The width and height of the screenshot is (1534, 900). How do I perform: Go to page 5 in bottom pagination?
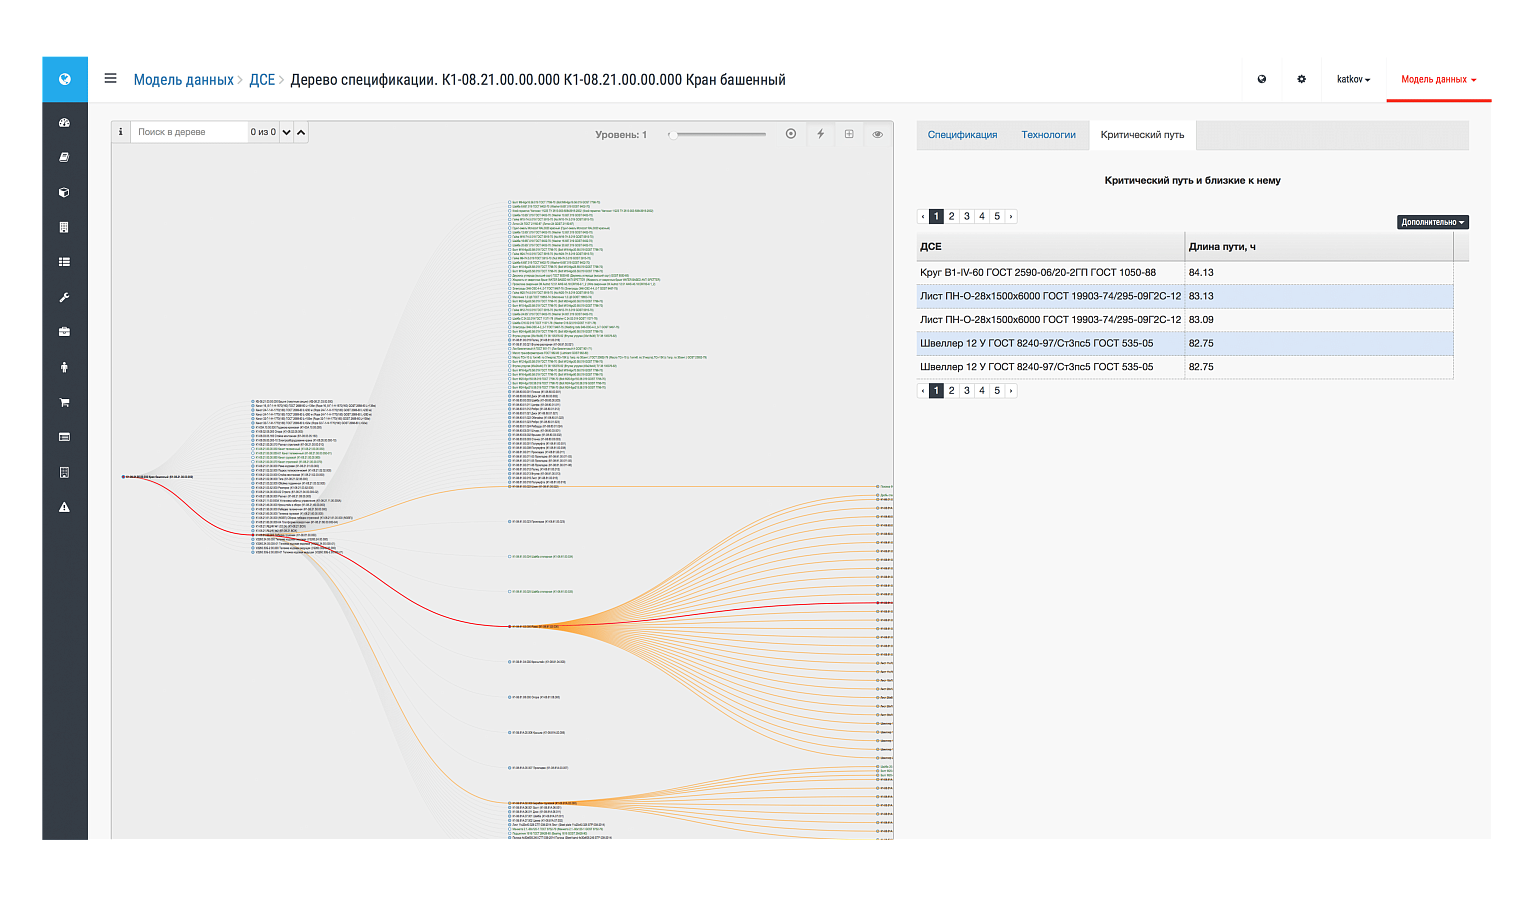coord(996,391)
